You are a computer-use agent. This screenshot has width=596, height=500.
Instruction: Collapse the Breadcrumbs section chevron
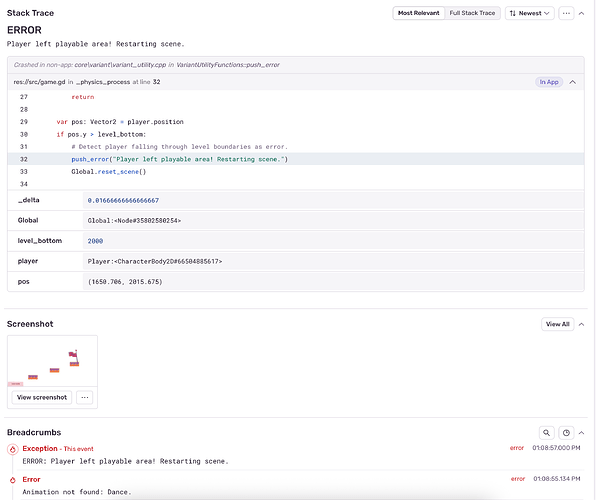581,433
